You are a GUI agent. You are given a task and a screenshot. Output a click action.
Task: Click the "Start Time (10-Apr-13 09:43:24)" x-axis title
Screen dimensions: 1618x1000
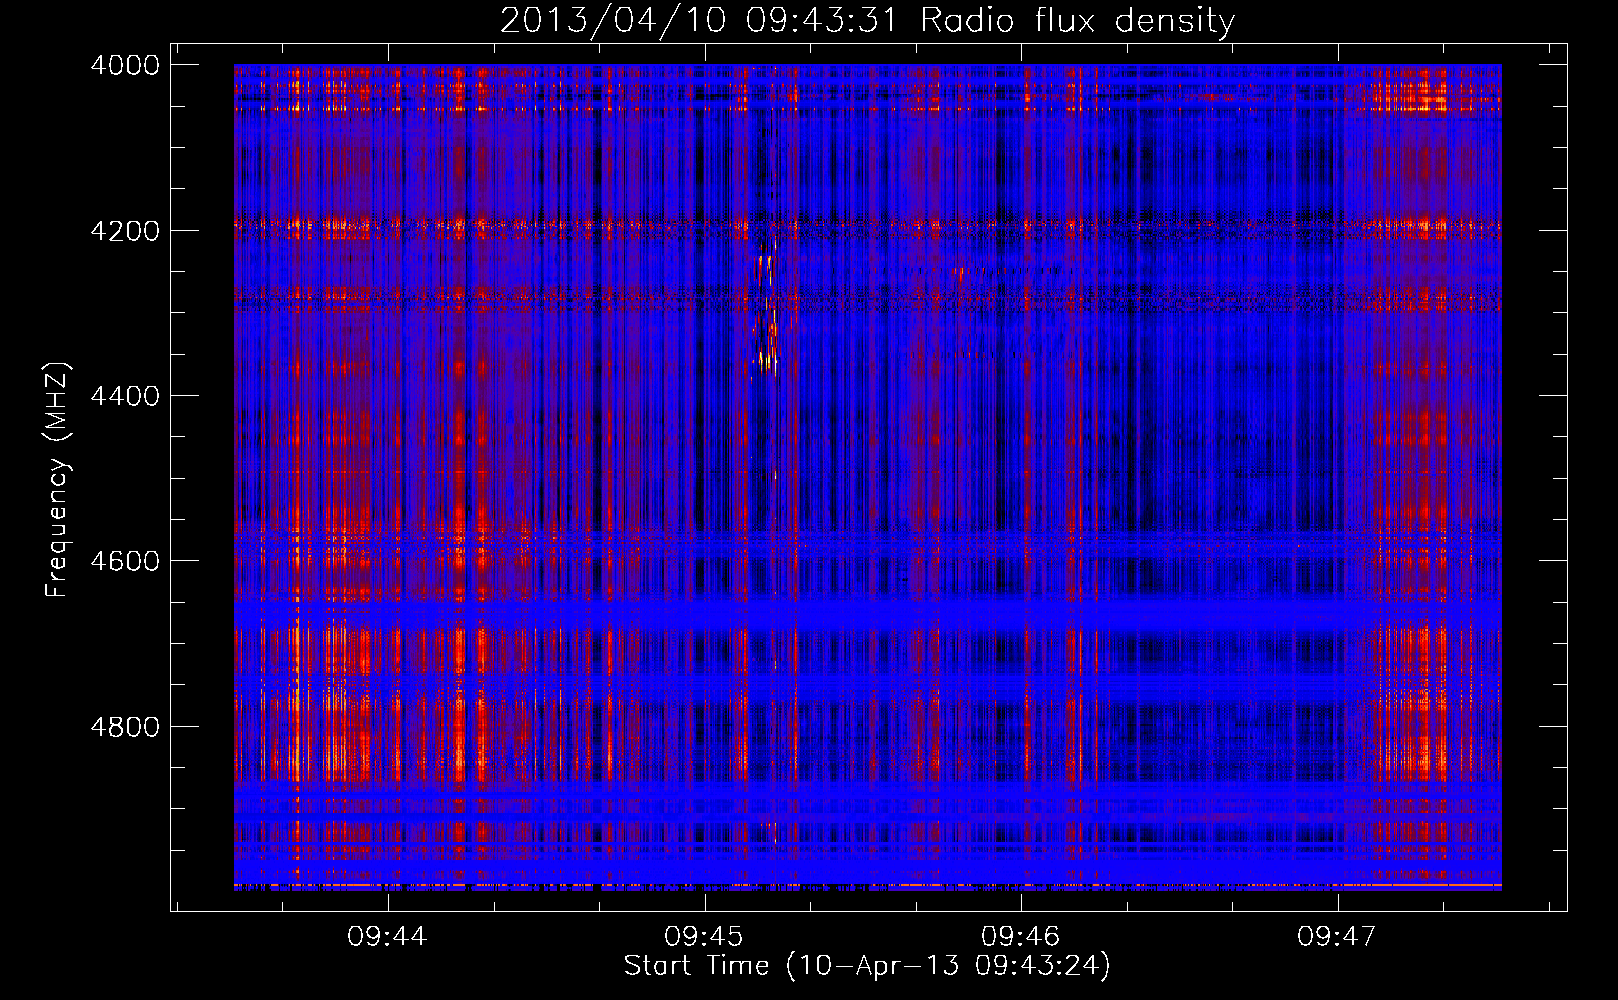[x=867, y=966]
